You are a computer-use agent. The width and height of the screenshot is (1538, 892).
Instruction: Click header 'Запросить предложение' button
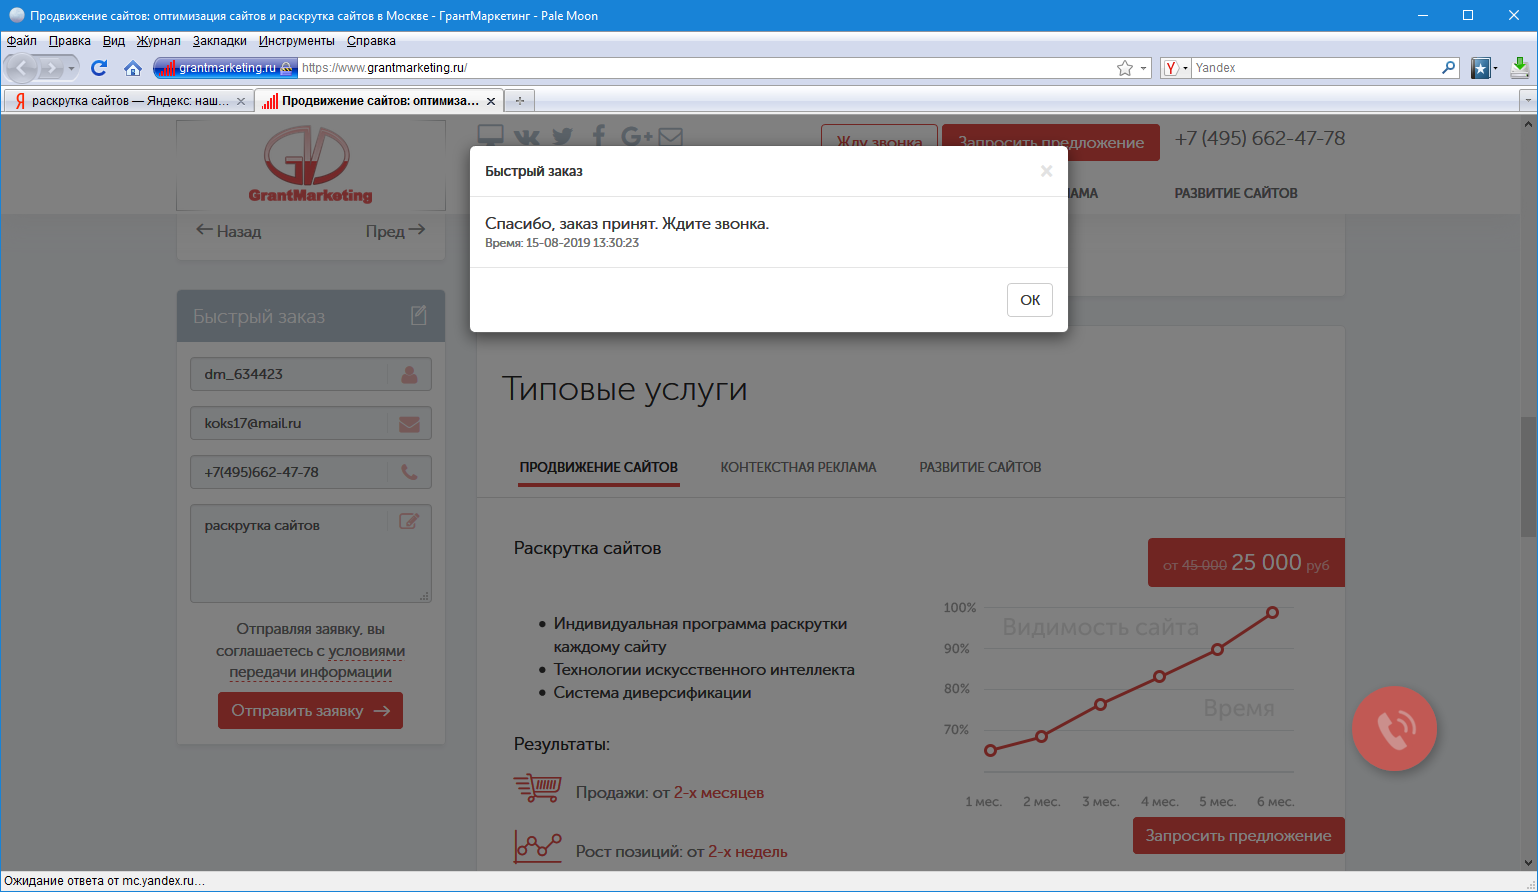(x=1051, y=142)
